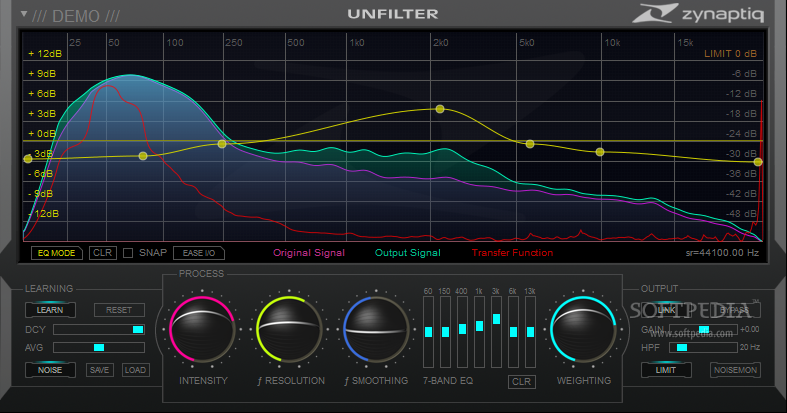The height and width of the screenshot is (413, 787).
Task: Click CLR button next to EQ MODE
Action: click(x=103, y=253)
